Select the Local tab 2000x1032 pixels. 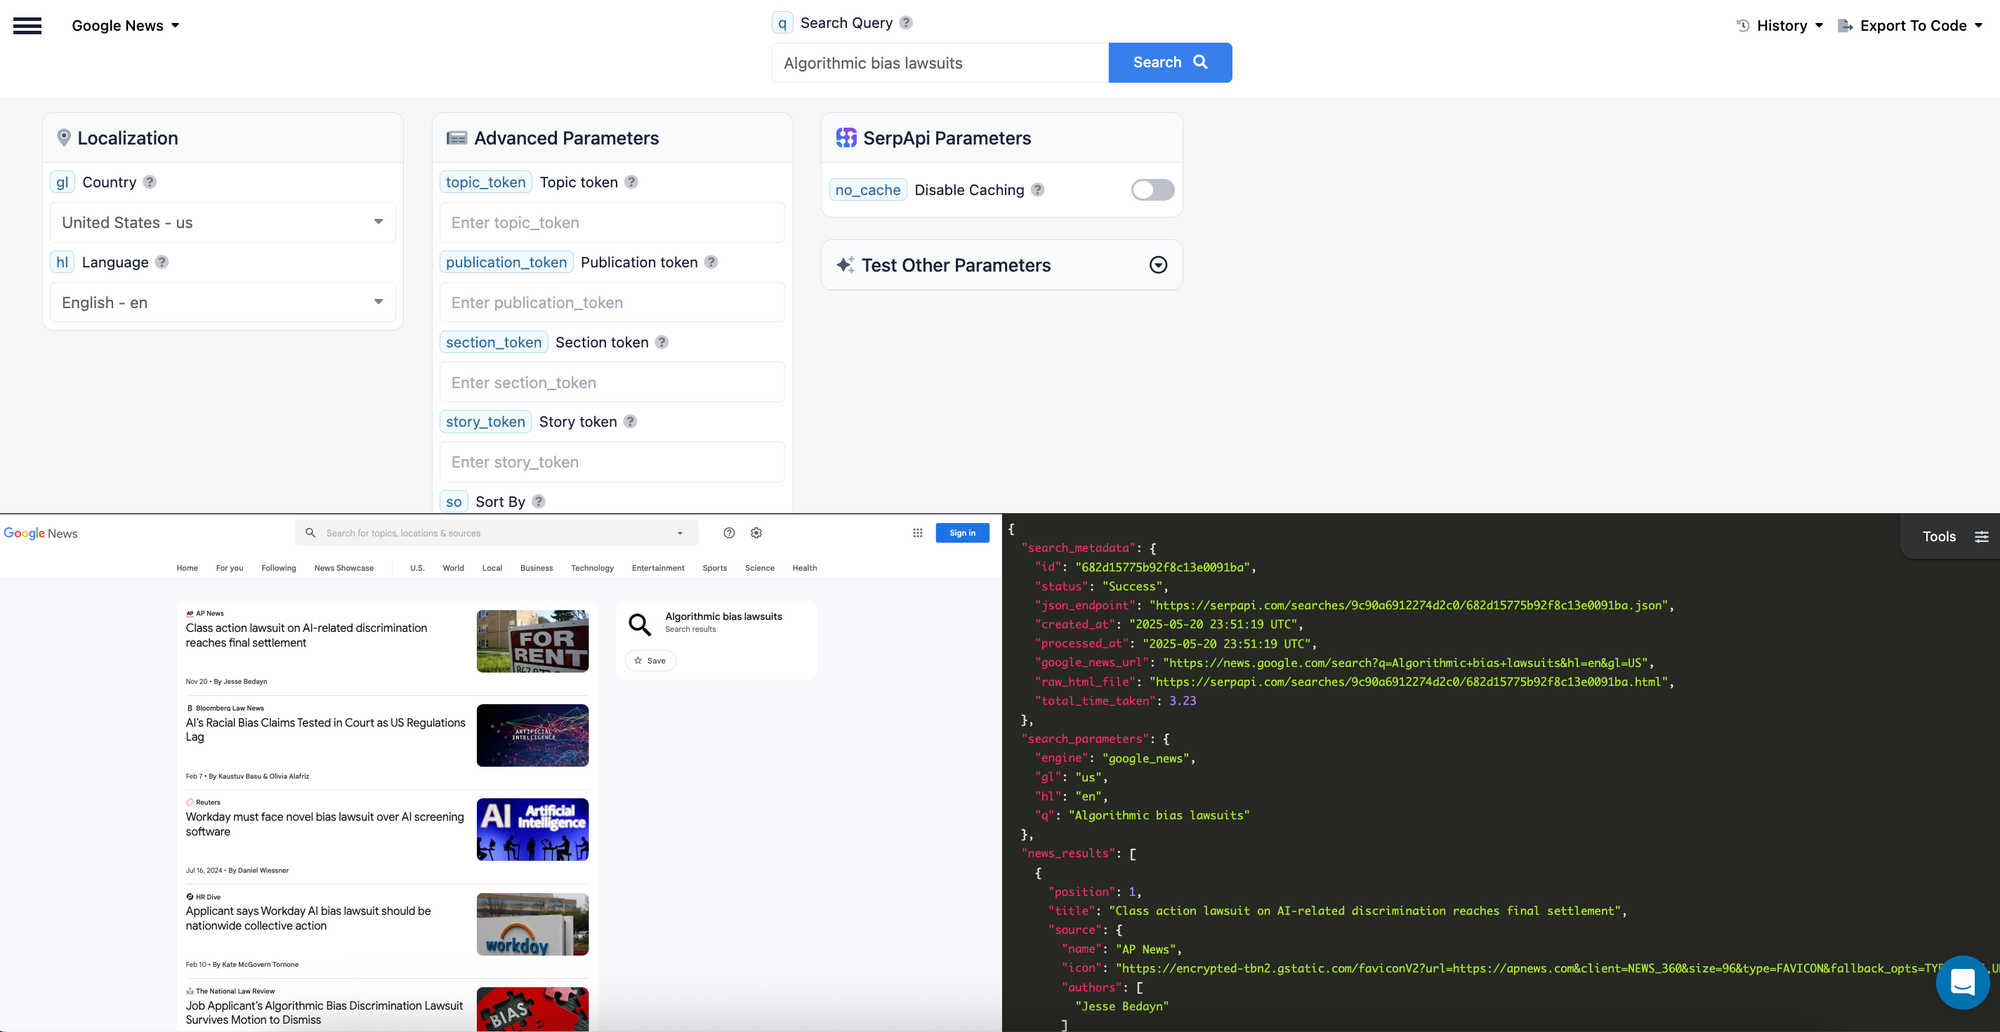[x=492, y=568]
